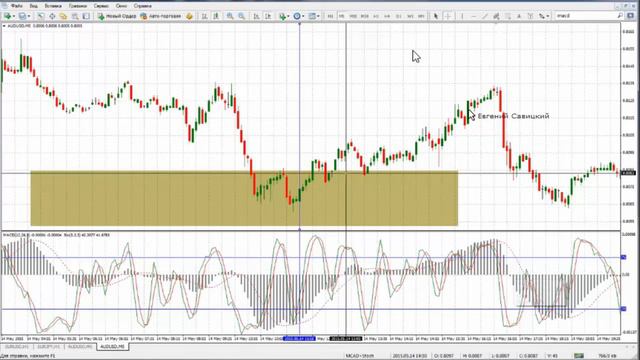Open the Strategy Tester icon
640x360 pixels.
86,16
